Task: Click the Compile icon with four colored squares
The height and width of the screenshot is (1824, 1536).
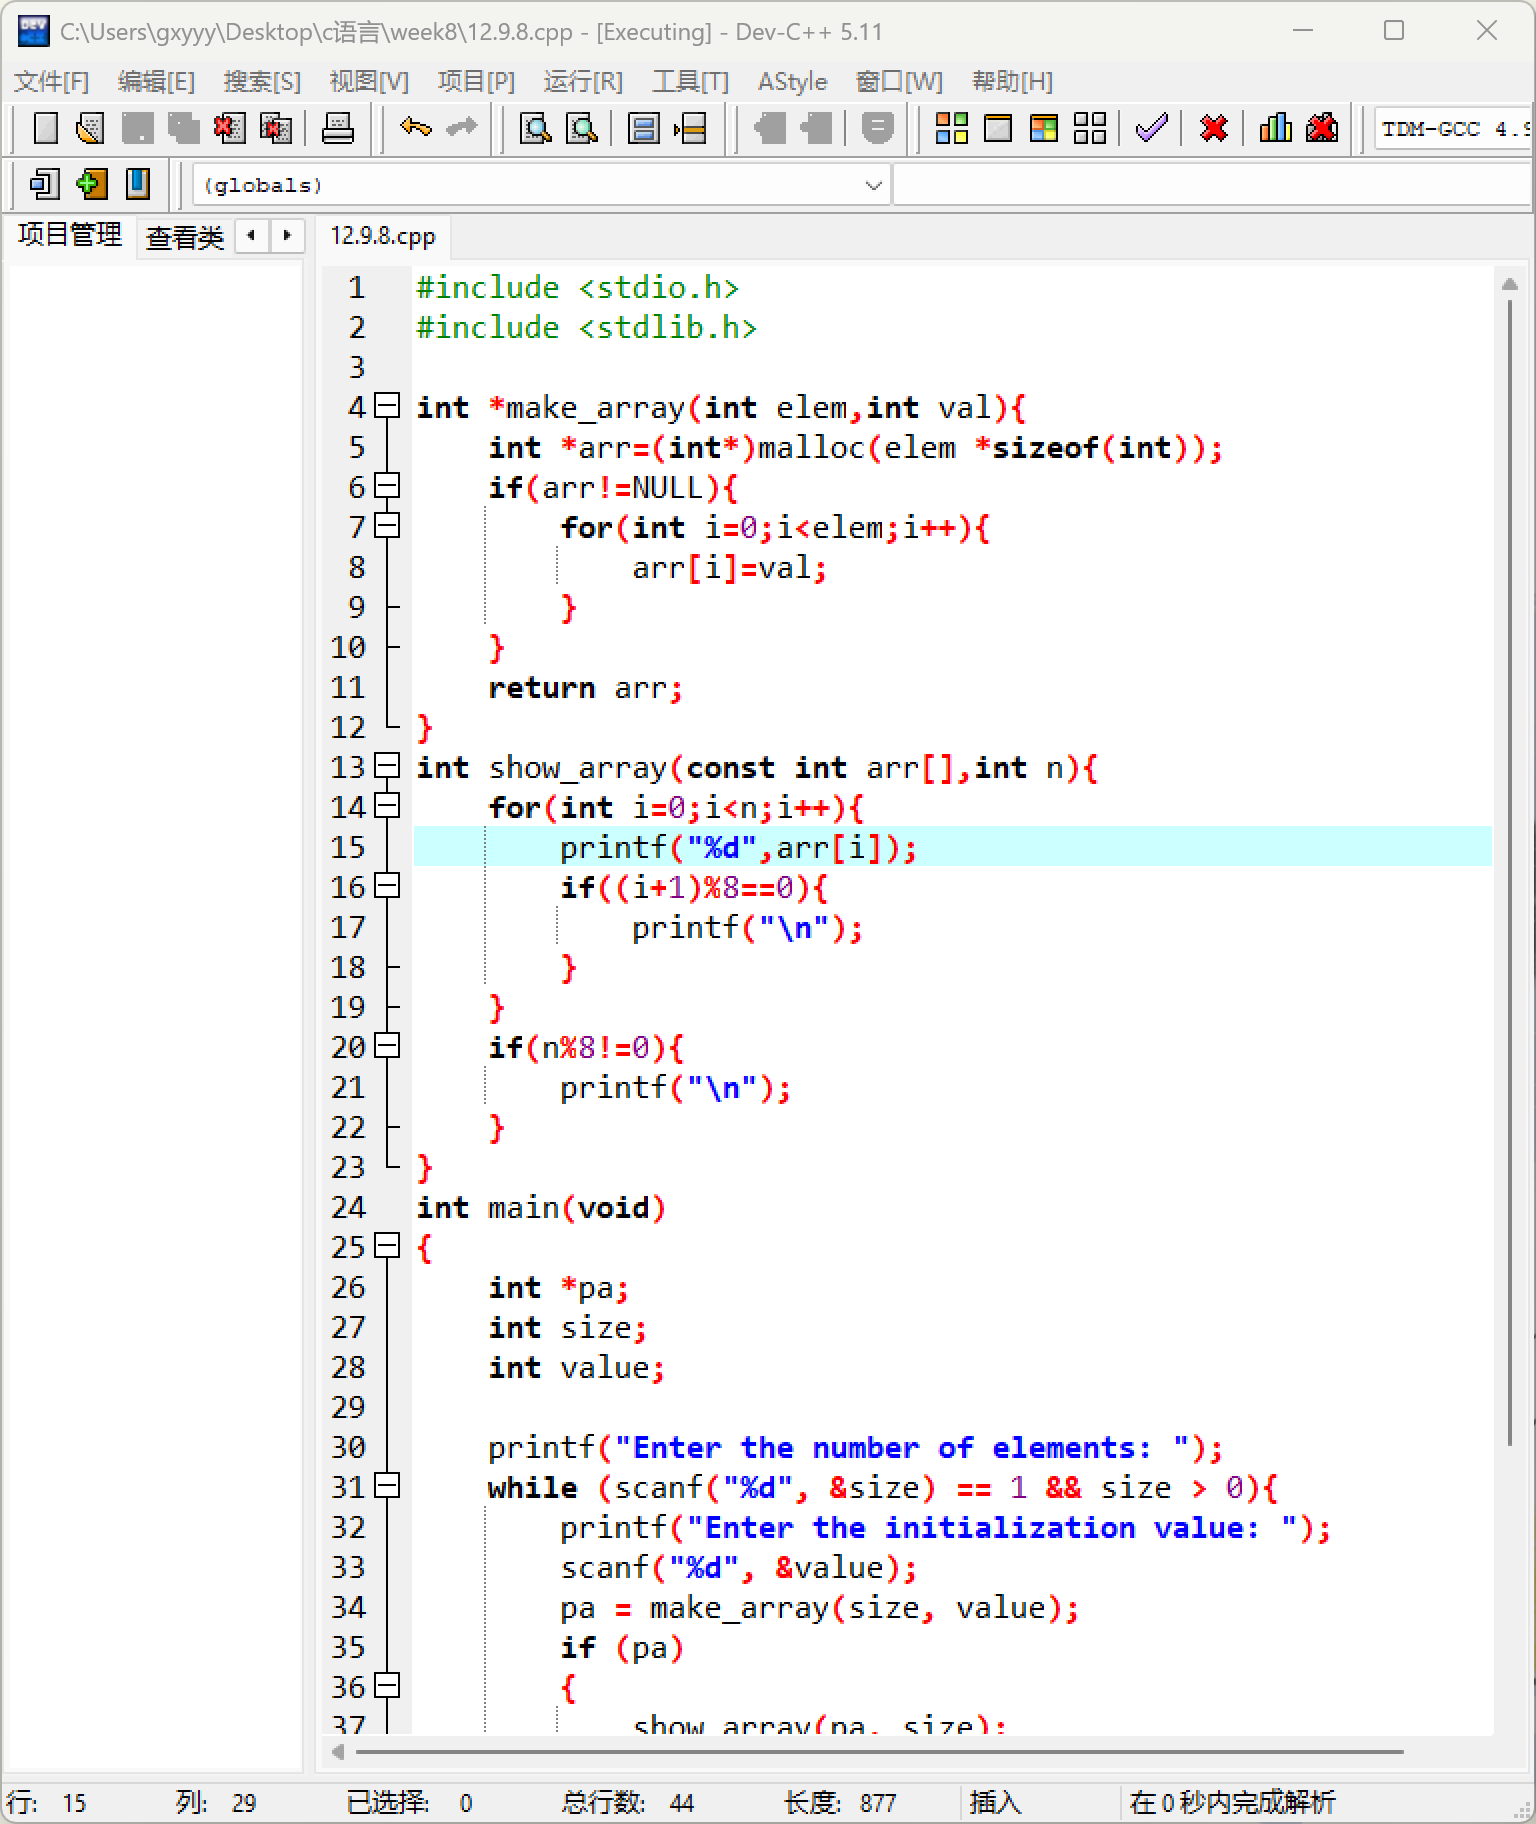Action: [x=952, y=128]
